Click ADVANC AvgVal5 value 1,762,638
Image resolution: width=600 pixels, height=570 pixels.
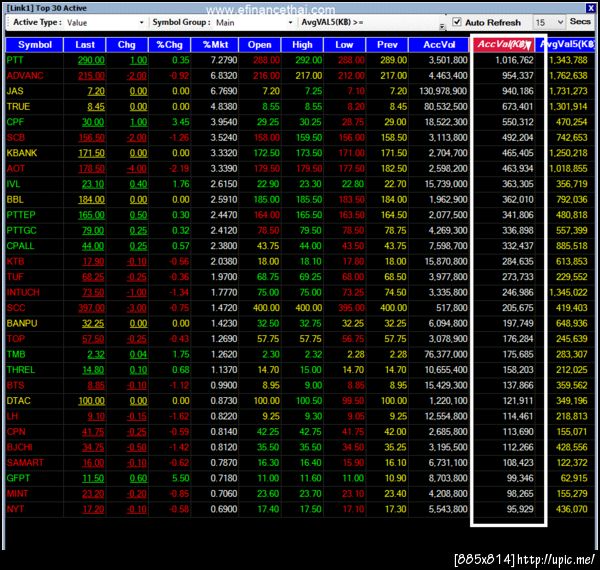tap(568, 76)
